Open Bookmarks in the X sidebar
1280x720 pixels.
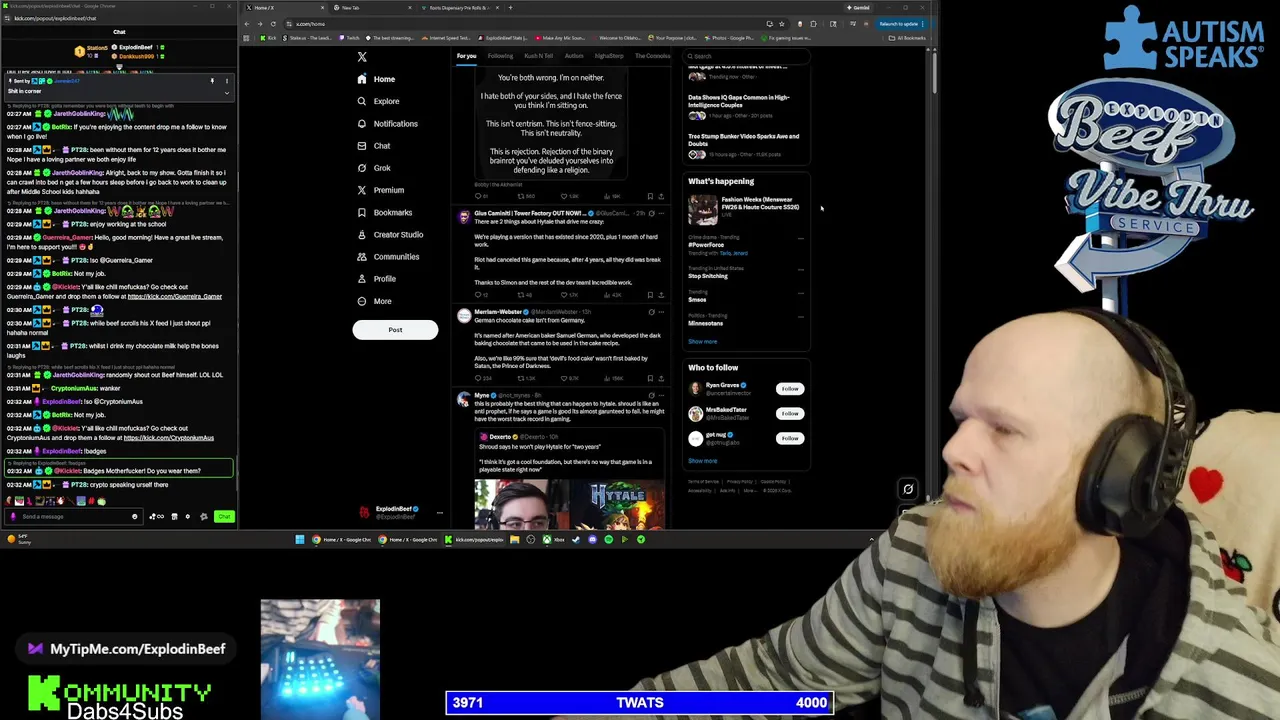(384, 212)
